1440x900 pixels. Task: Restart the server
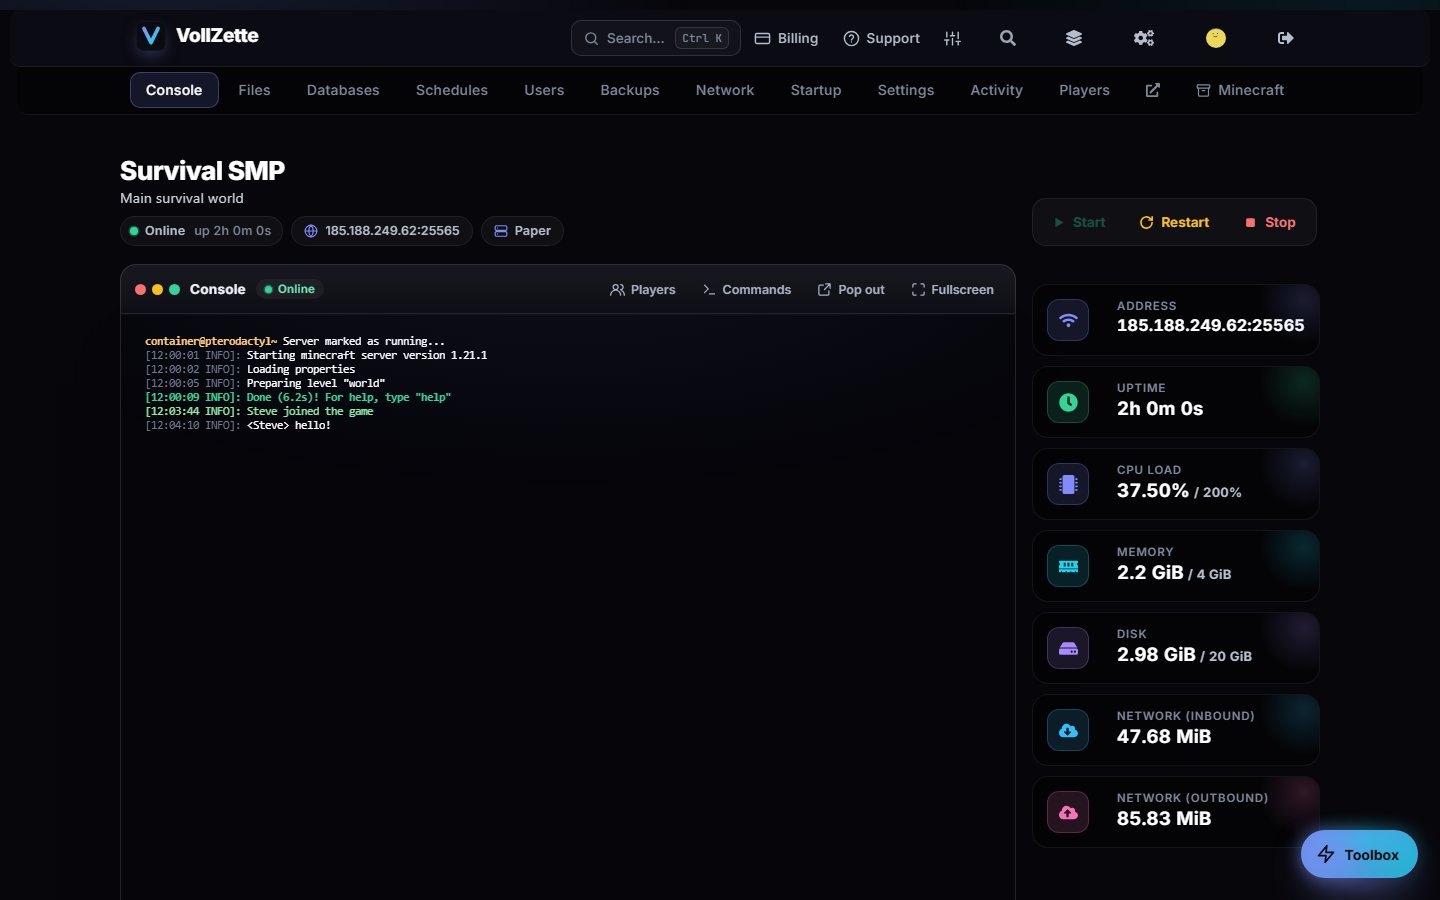tap(1175, 222)
